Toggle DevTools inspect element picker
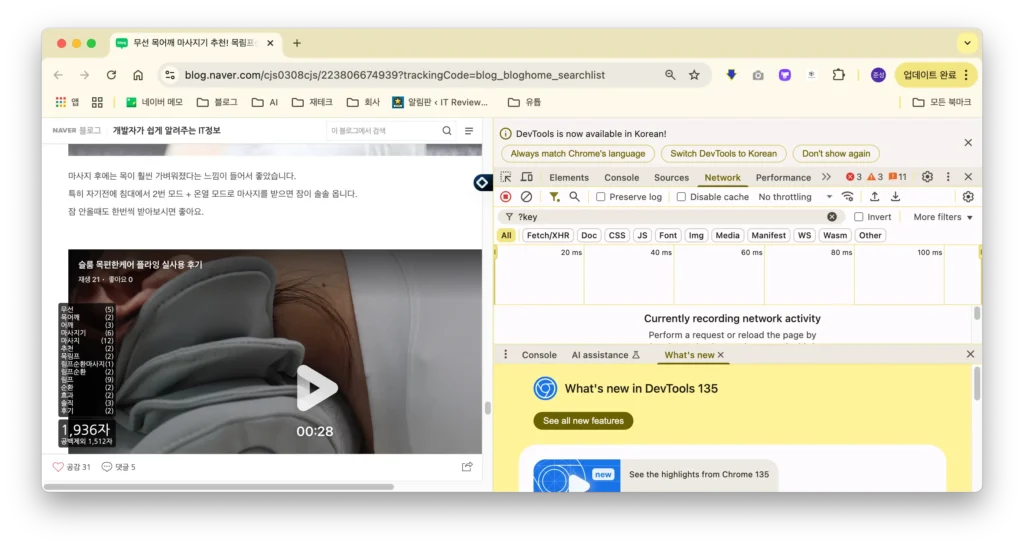1024x547 pixels. (x=505, y=177)
